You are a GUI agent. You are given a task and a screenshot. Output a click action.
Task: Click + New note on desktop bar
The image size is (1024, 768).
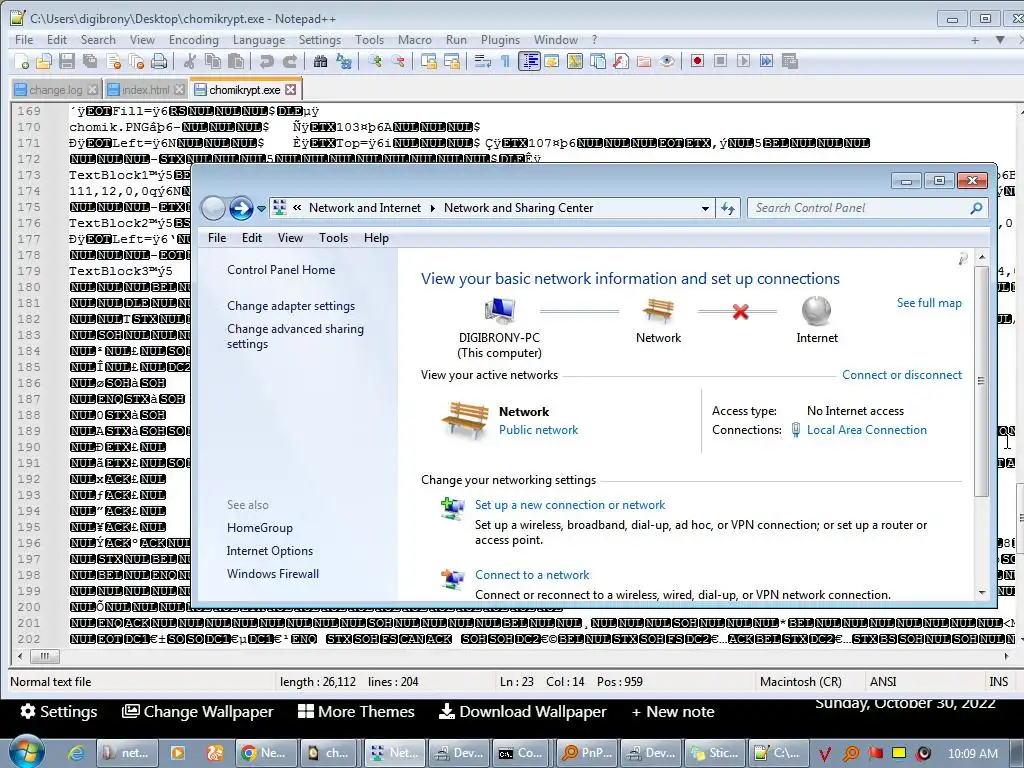pos(673,712)
